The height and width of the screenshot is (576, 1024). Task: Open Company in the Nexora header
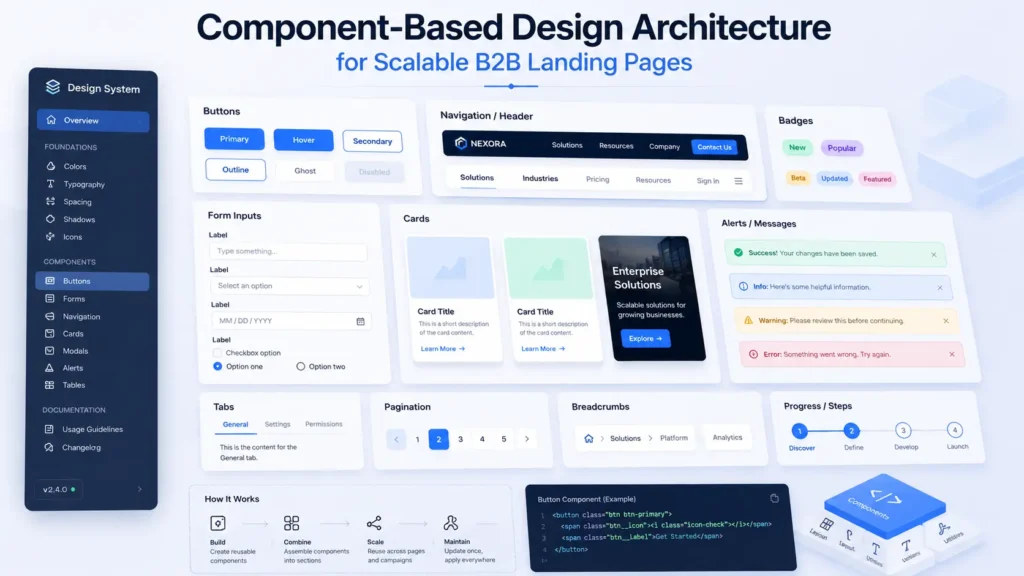[664, 146]
